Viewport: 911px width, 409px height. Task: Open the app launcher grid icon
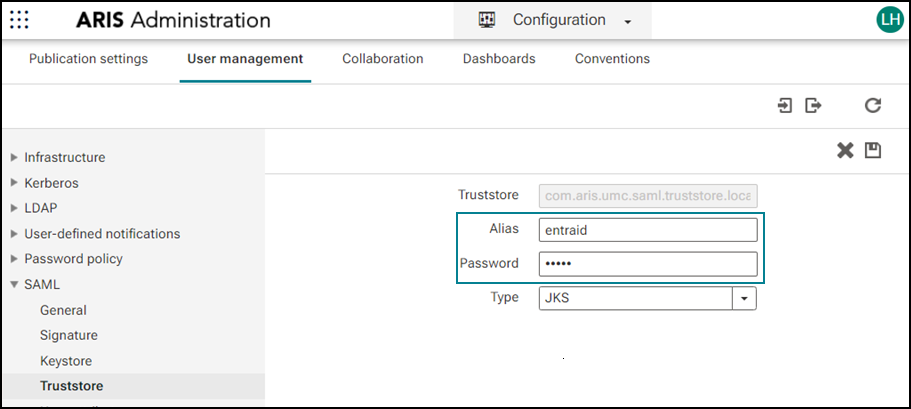pyautogui.click(x=19, y=20)
